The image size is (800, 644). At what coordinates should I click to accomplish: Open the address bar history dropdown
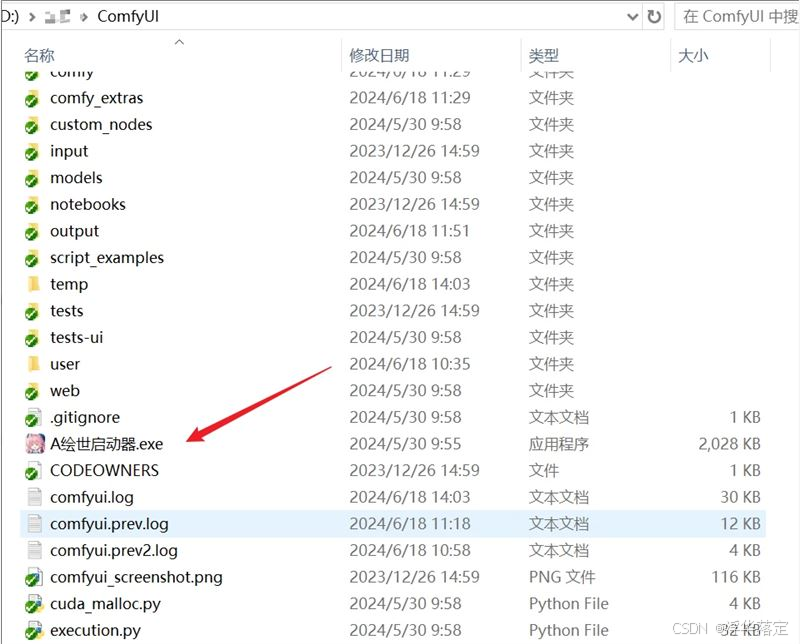(633, 17)
